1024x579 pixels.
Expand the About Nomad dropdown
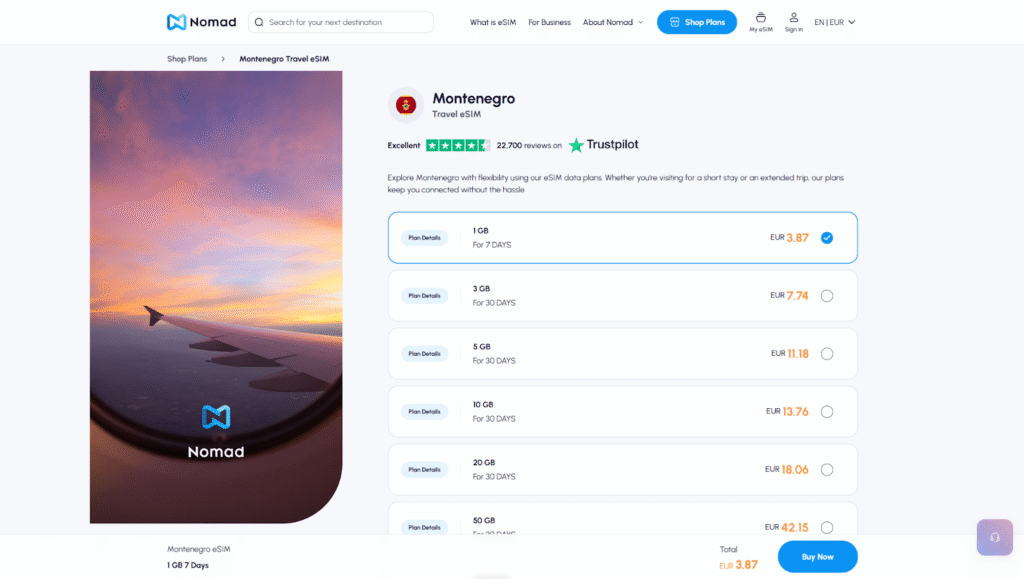612,21
